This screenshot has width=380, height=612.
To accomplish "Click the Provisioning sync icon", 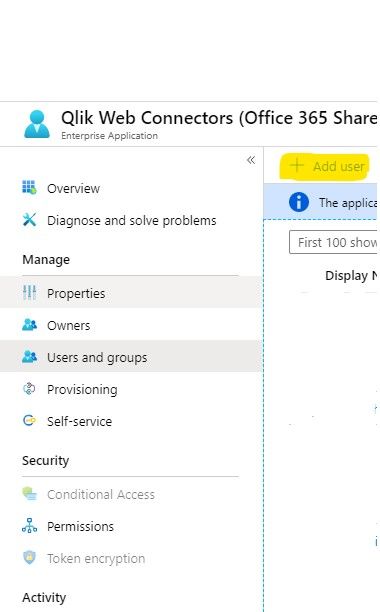I will click(x=29, y=389).
